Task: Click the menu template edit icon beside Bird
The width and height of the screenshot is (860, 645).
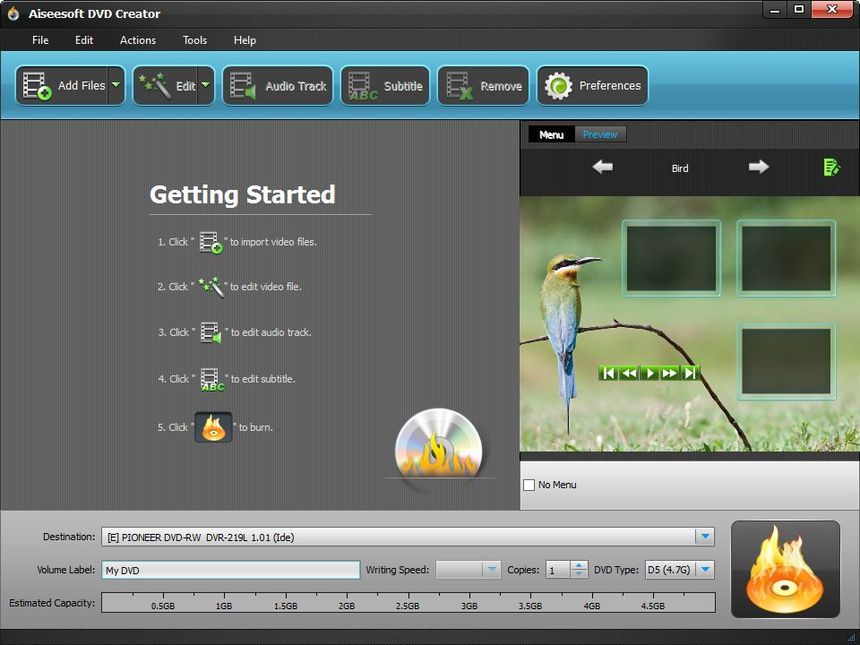Action: [x=831, y=167]
